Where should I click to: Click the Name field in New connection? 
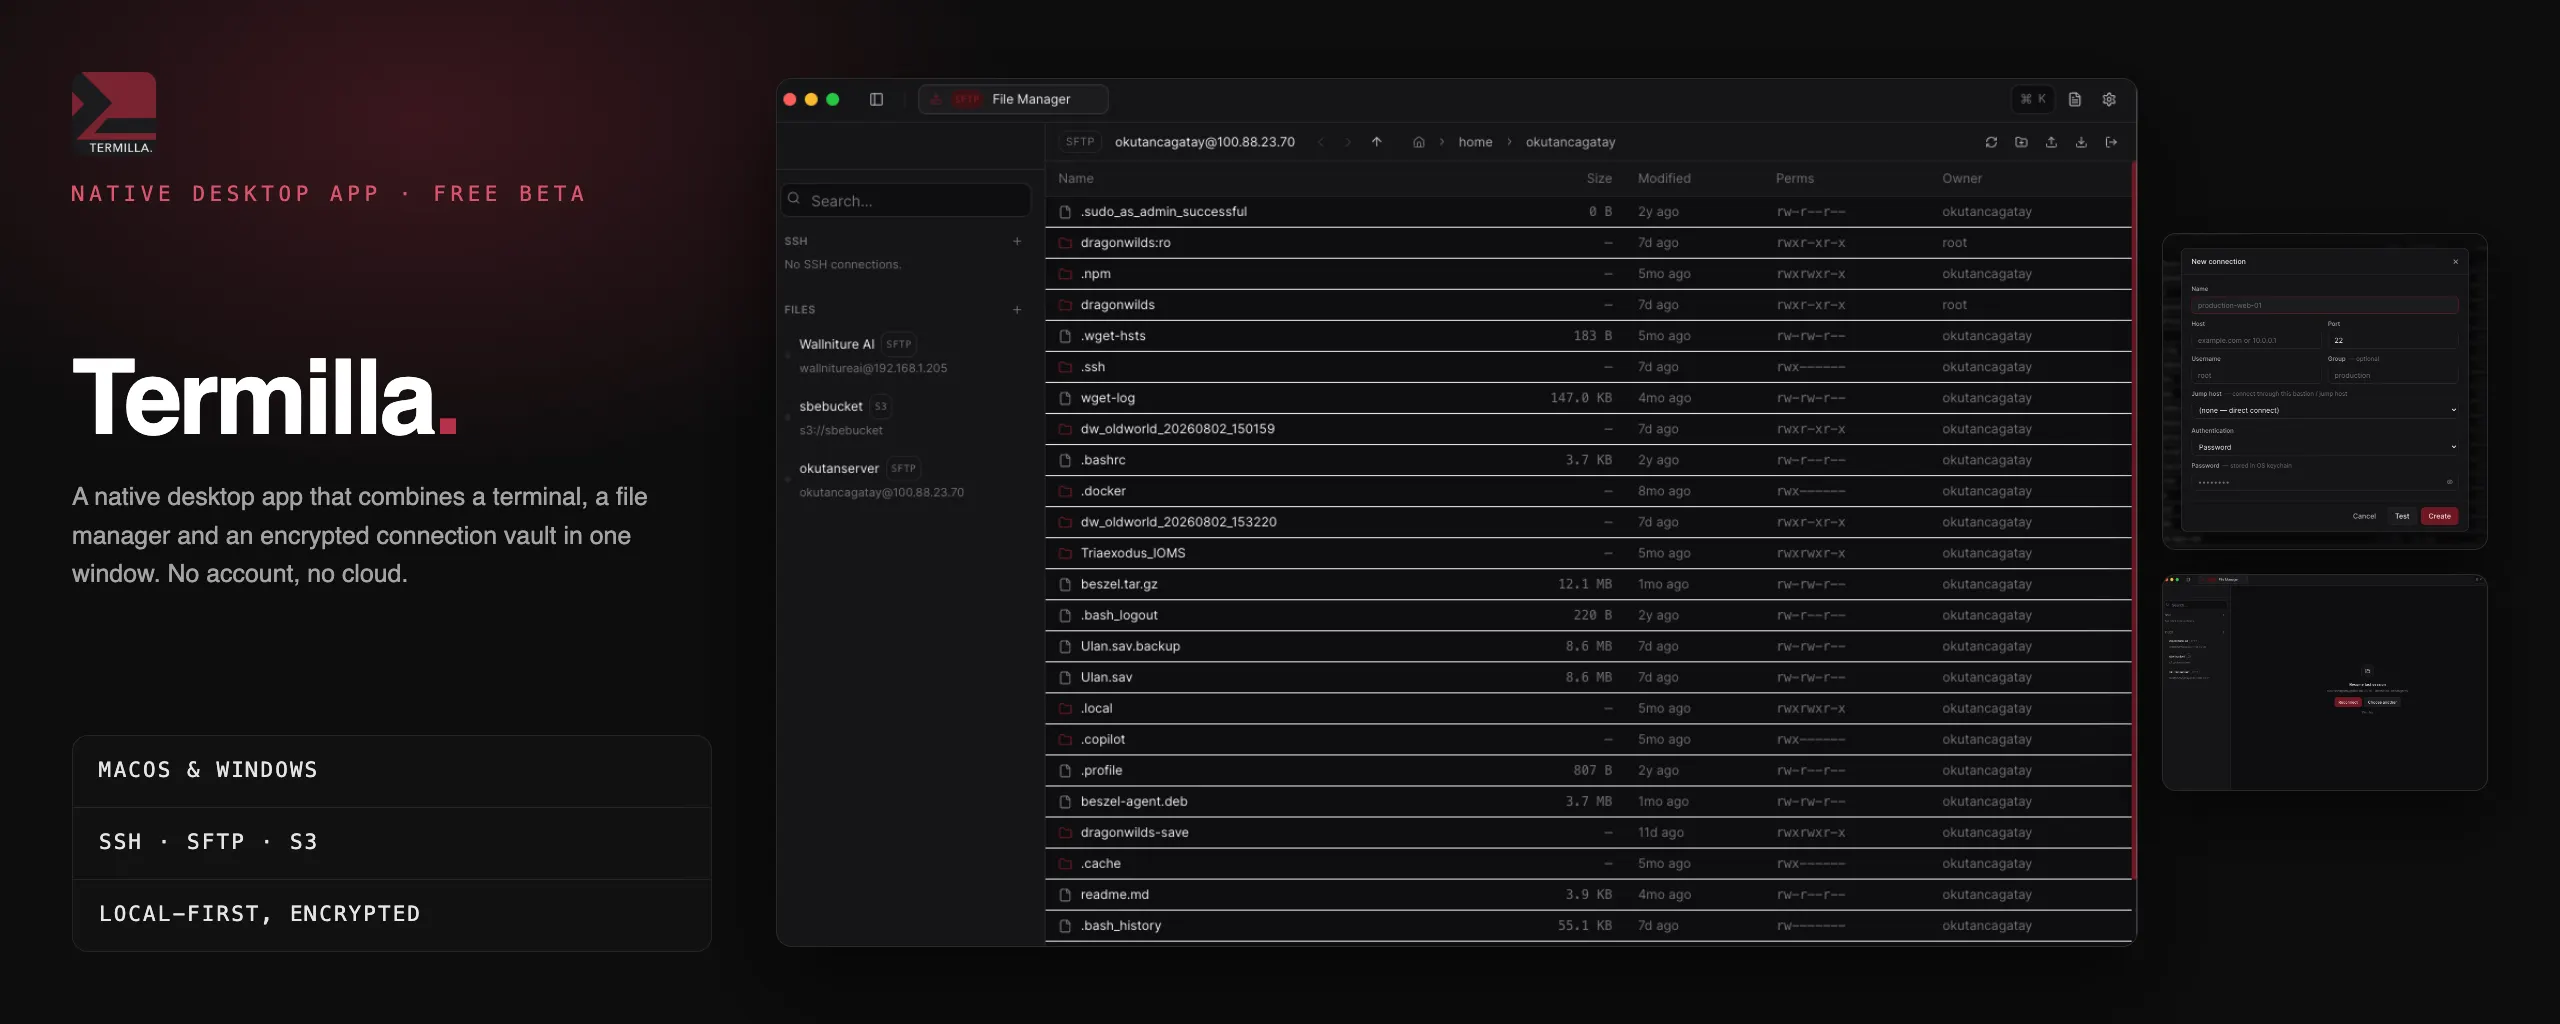(x=2324, y=305)
